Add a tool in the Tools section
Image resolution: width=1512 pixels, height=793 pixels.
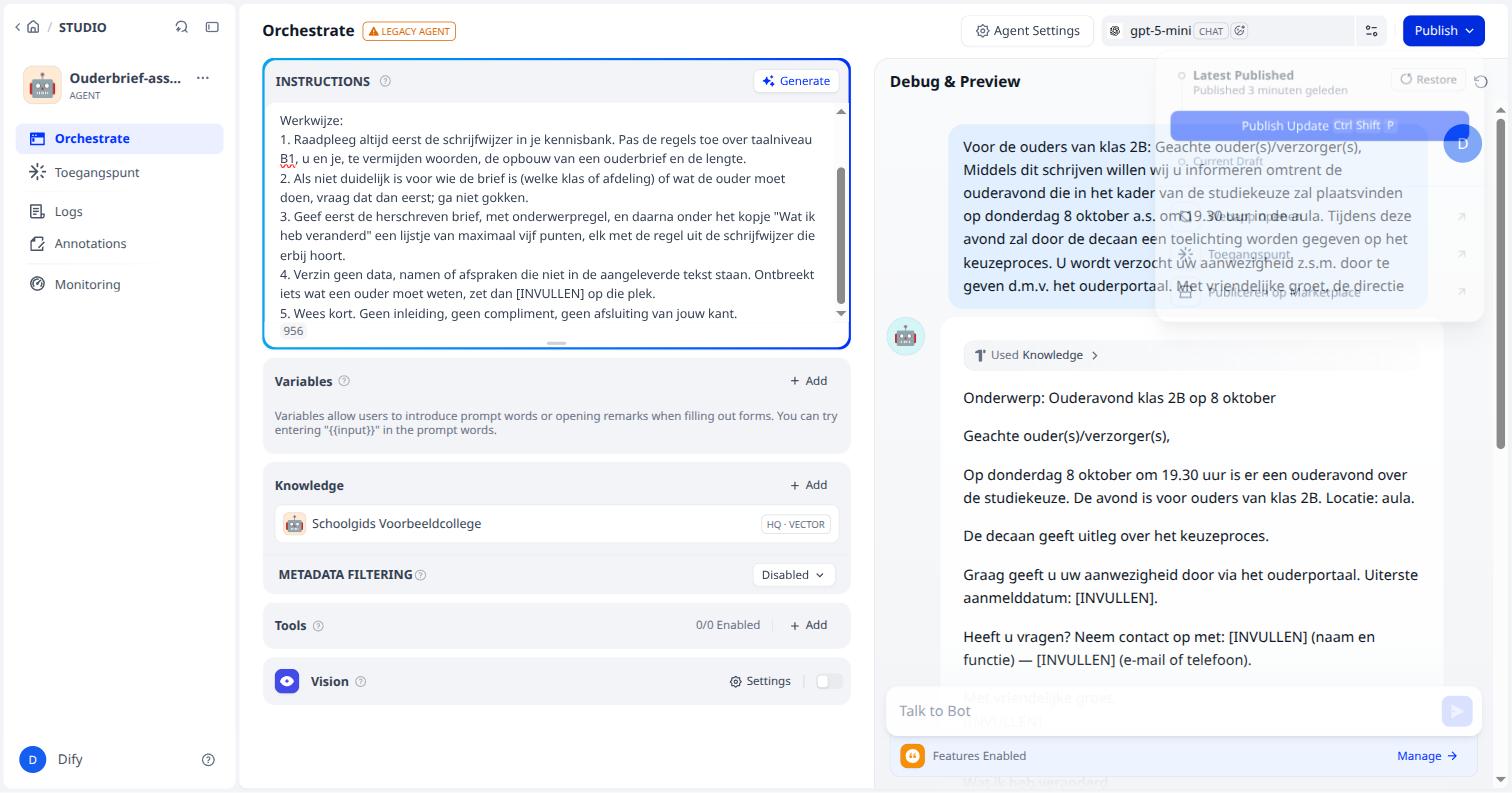point(808,625)
